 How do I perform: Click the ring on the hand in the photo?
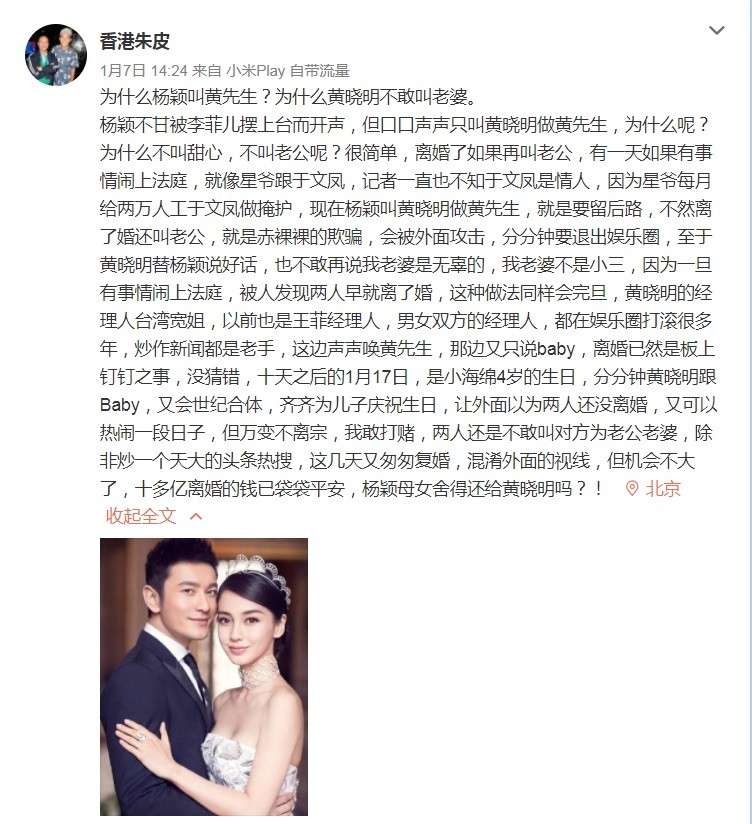142,737
